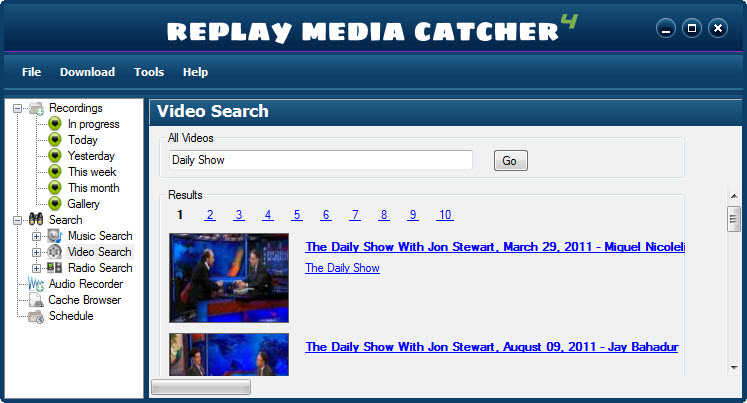Click the Recordings folder icon
The width and height of the screenshot is (747, 403).
pyautogui.click(x=36, y=109)
